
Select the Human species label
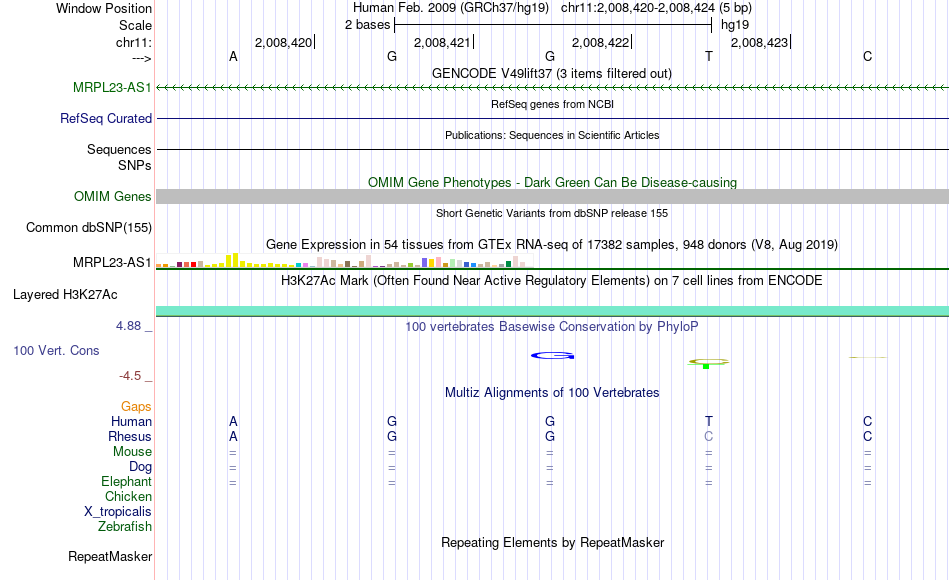pyautogui.click(x=131, y=421)
